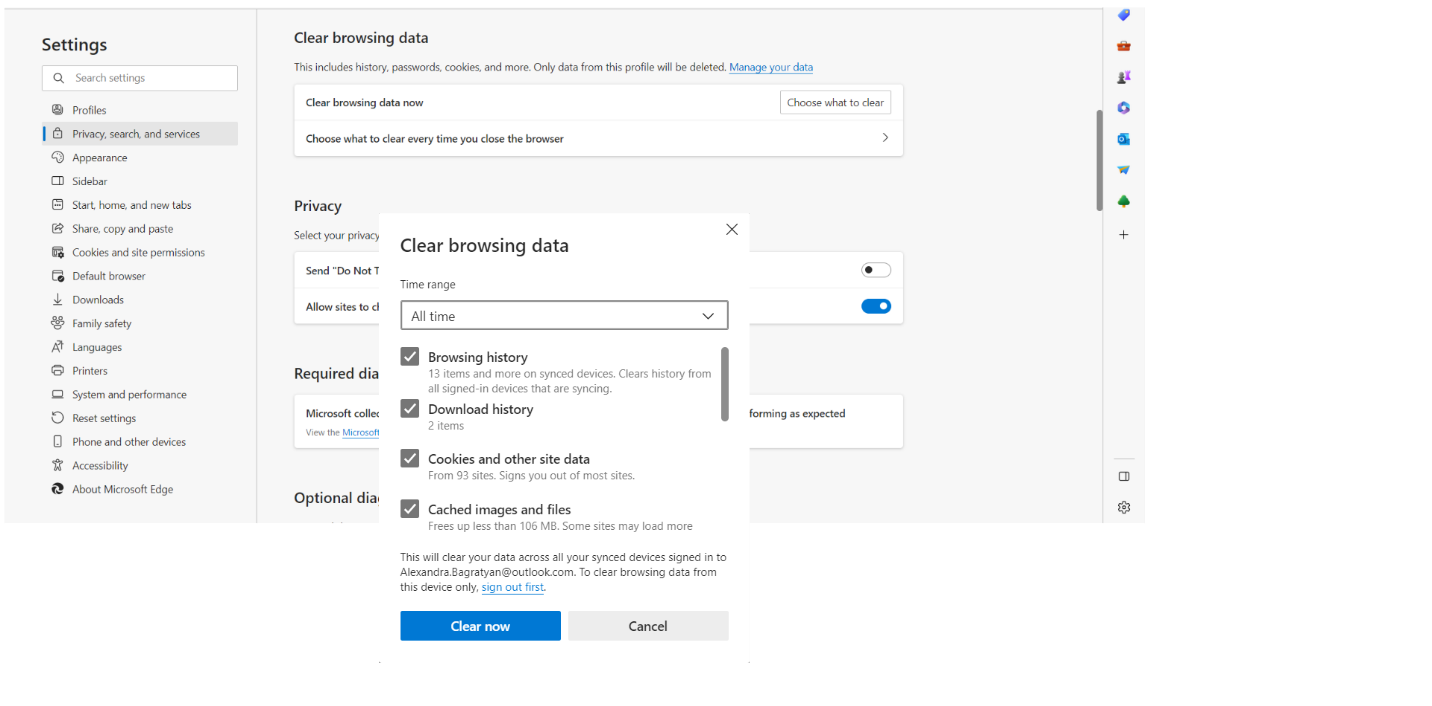This screenshot has height=706, width=1432.
Task: Open sidebar settings gear at bottom right
Action: point(1123,507)
